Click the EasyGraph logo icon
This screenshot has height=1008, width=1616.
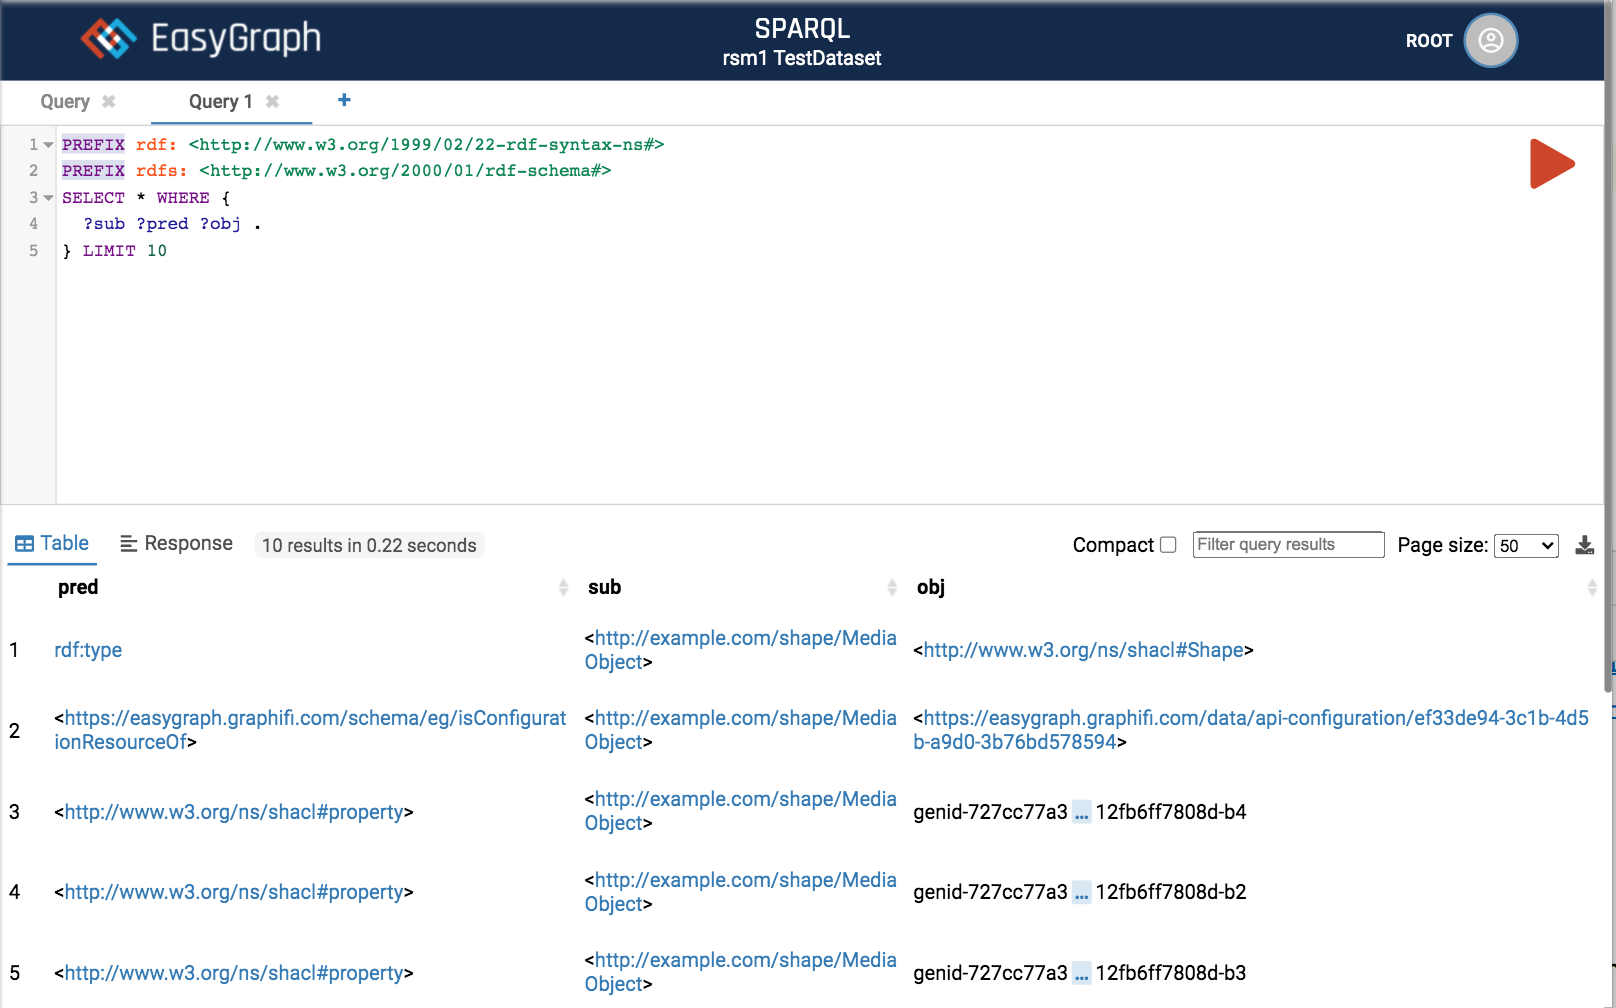coord(108,39)
